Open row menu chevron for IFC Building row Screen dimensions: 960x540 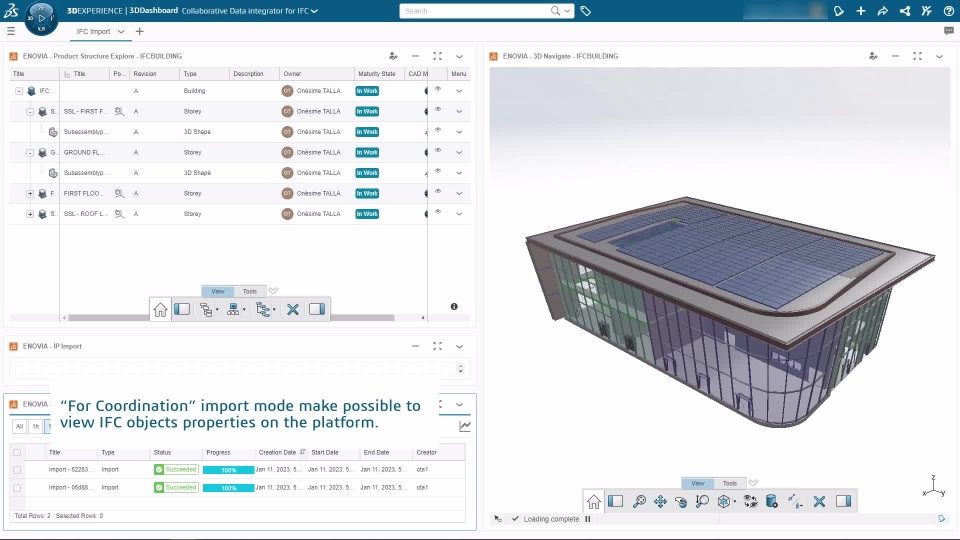[x=459, y=91]
